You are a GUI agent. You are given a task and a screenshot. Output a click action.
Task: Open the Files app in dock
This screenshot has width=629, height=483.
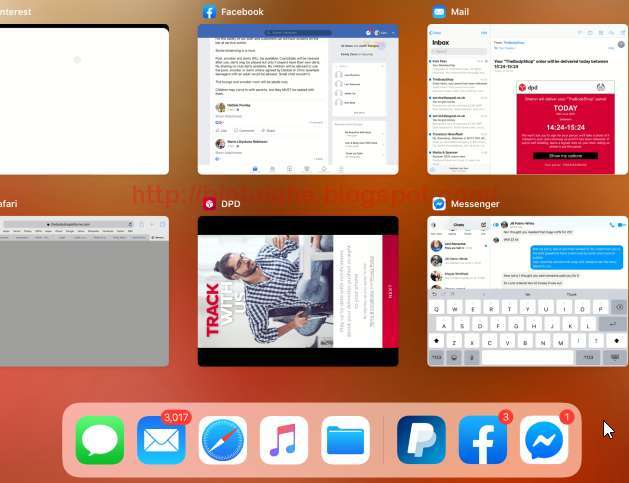point(345,440)
